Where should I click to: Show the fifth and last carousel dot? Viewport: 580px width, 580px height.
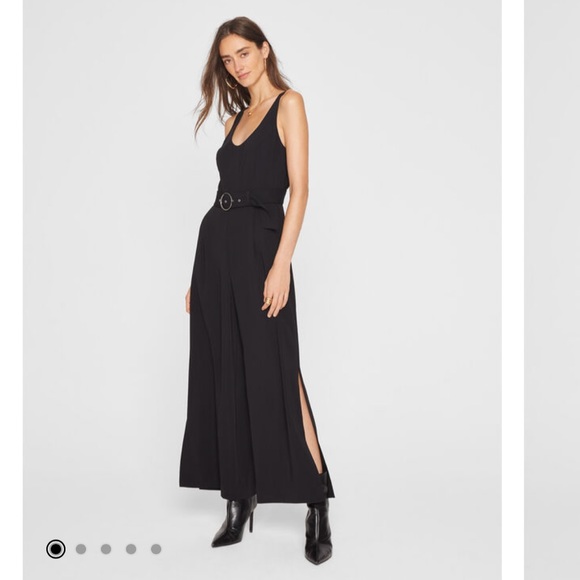click(x=156, y=549)
